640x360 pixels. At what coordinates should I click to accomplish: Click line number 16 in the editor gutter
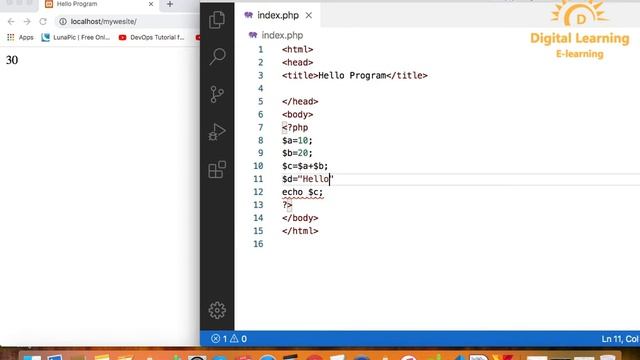(x=258, y=244)
